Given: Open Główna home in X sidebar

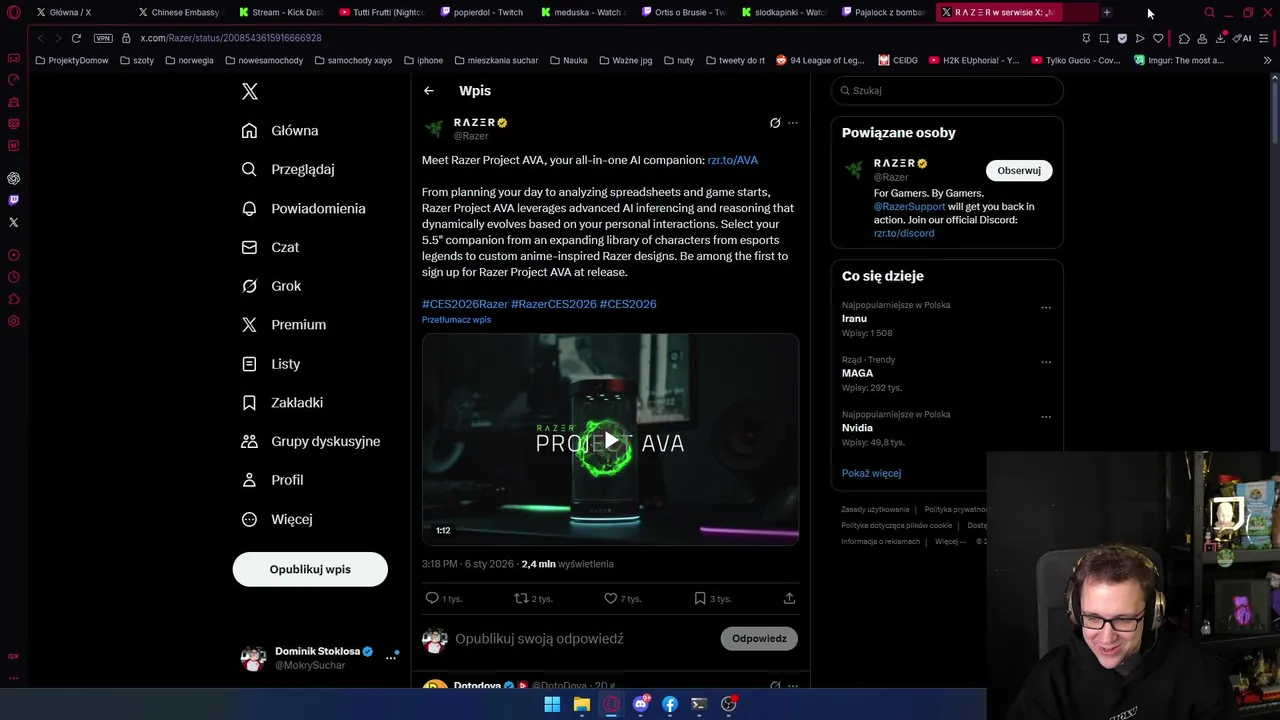Looking at the screenshot, I should click(280, 131).
